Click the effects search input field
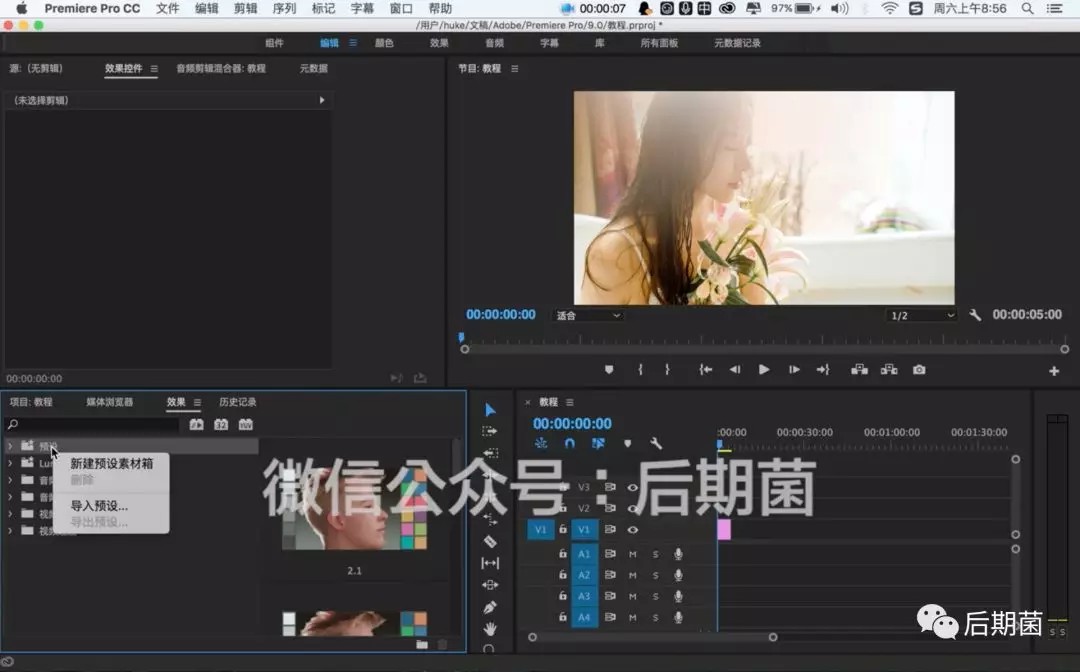1080x672 pixels. tap(92, 424)
